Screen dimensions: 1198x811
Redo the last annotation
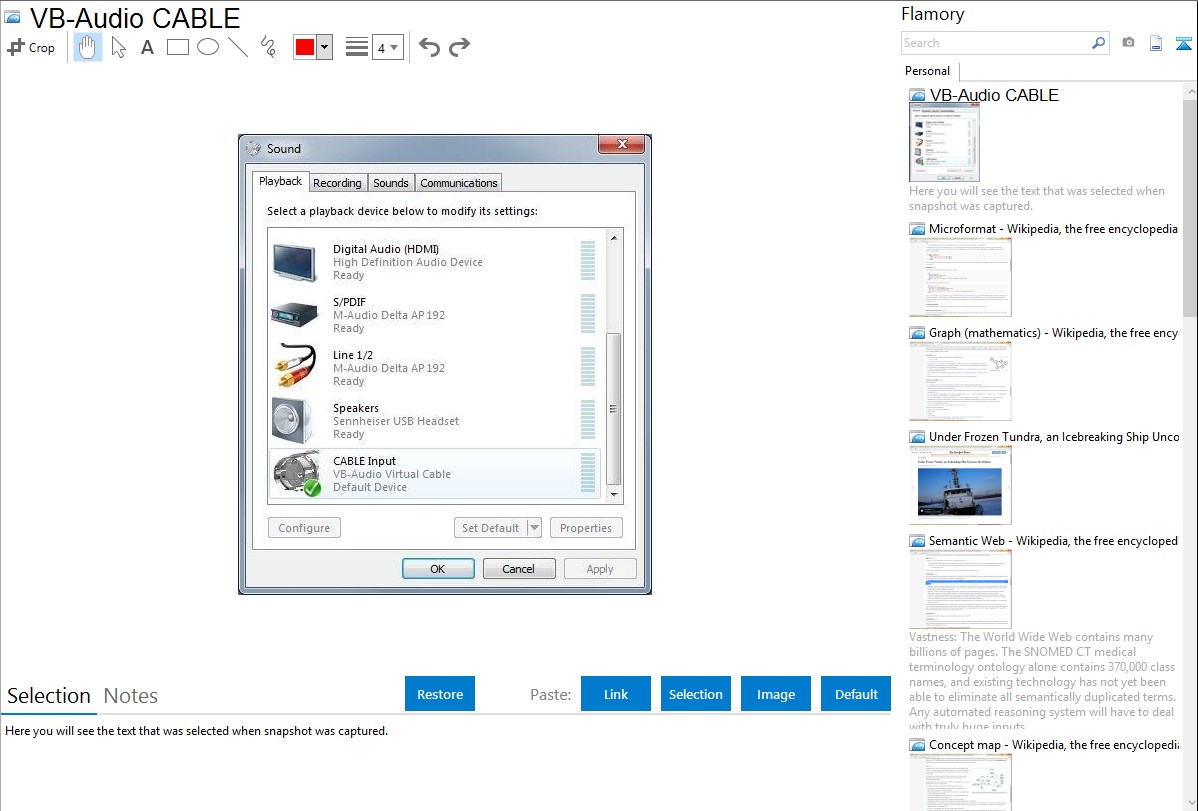pyautogui.click(x=459, y=47)
